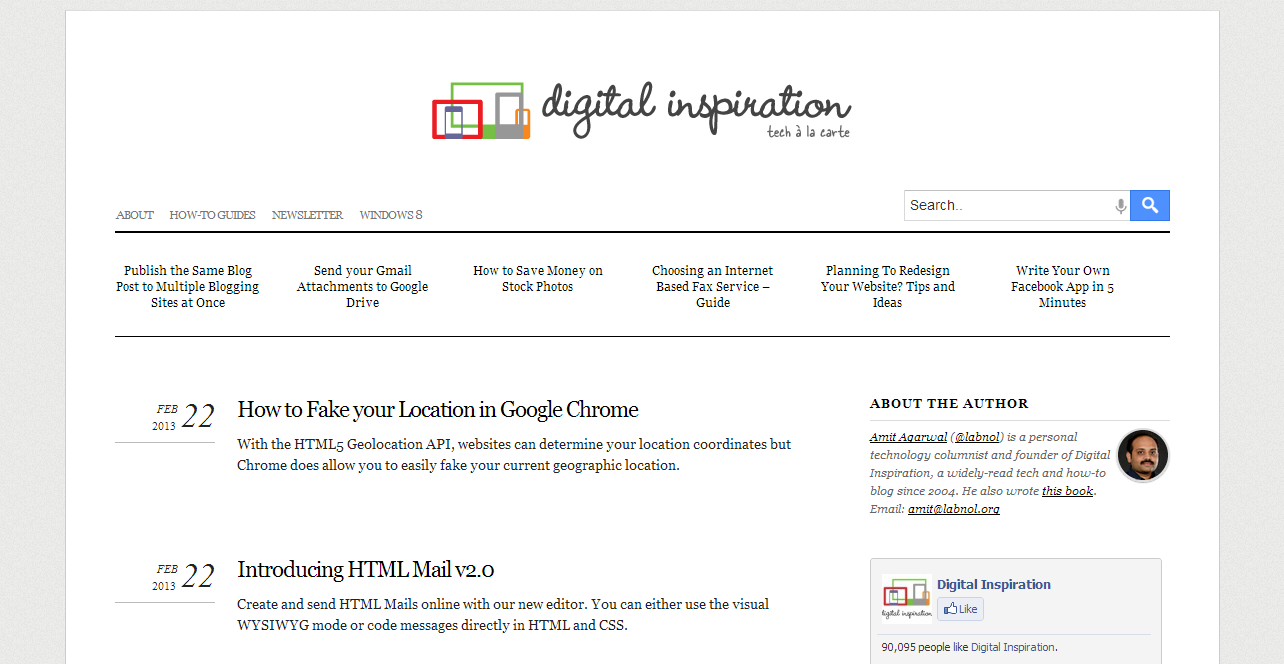The width and height of the screenshot is (1284, 664).
Task: Click '90,095 people like Digital Inspiration' text
Action: [969, 647]
